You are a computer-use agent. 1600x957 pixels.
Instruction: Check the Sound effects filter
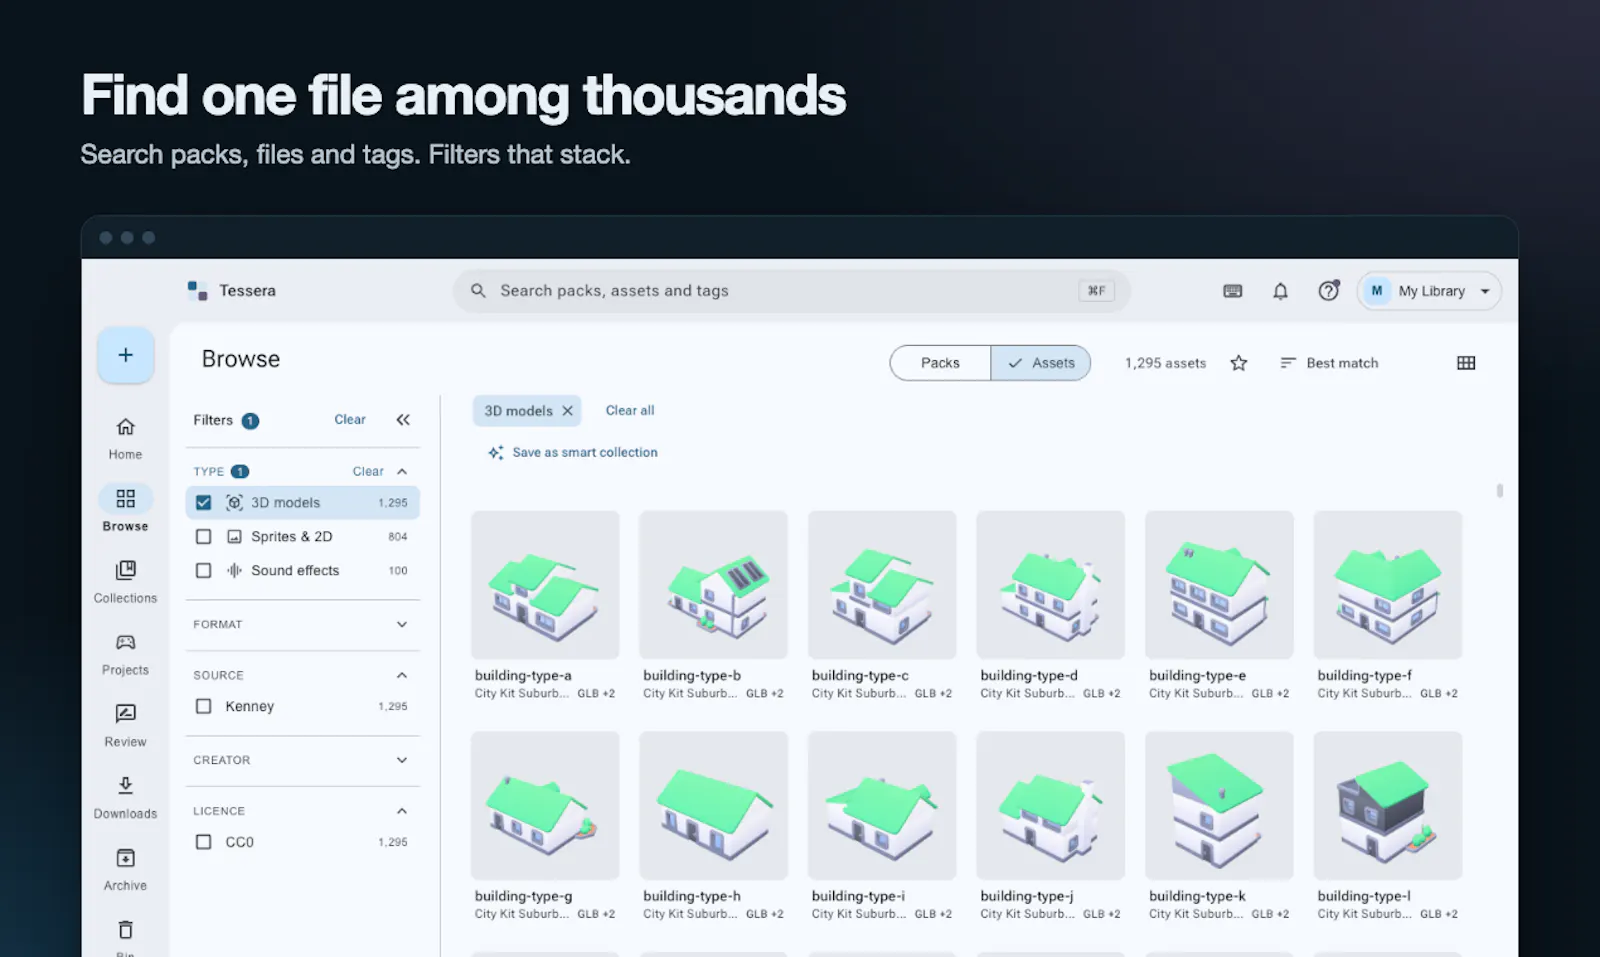point(203,571)
